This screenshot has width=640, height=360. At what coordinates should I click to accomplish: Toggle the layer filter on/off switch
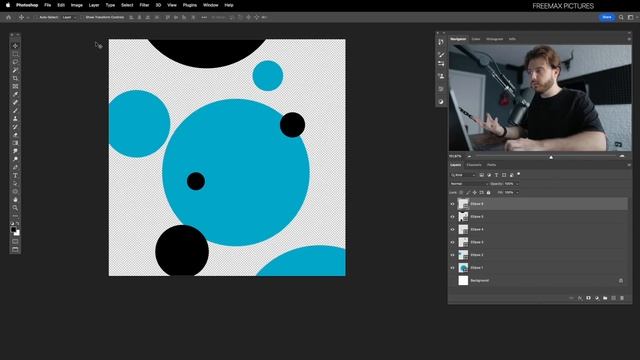pyautogui.click(x=518, y=174)
